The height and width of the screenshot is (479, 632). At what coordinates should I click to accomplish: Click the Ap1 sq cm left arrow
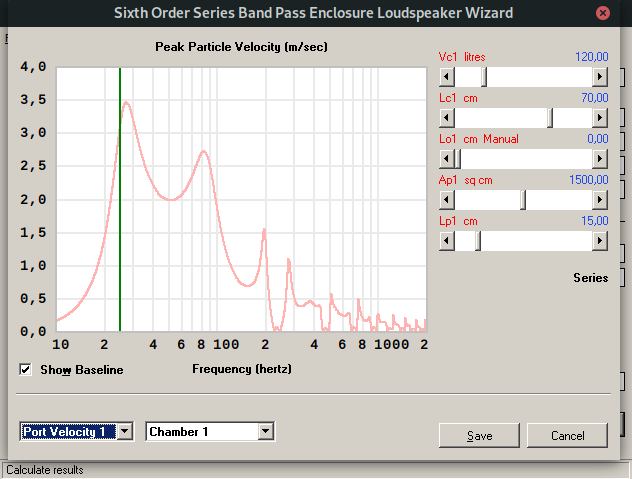[x=447, y=200]
